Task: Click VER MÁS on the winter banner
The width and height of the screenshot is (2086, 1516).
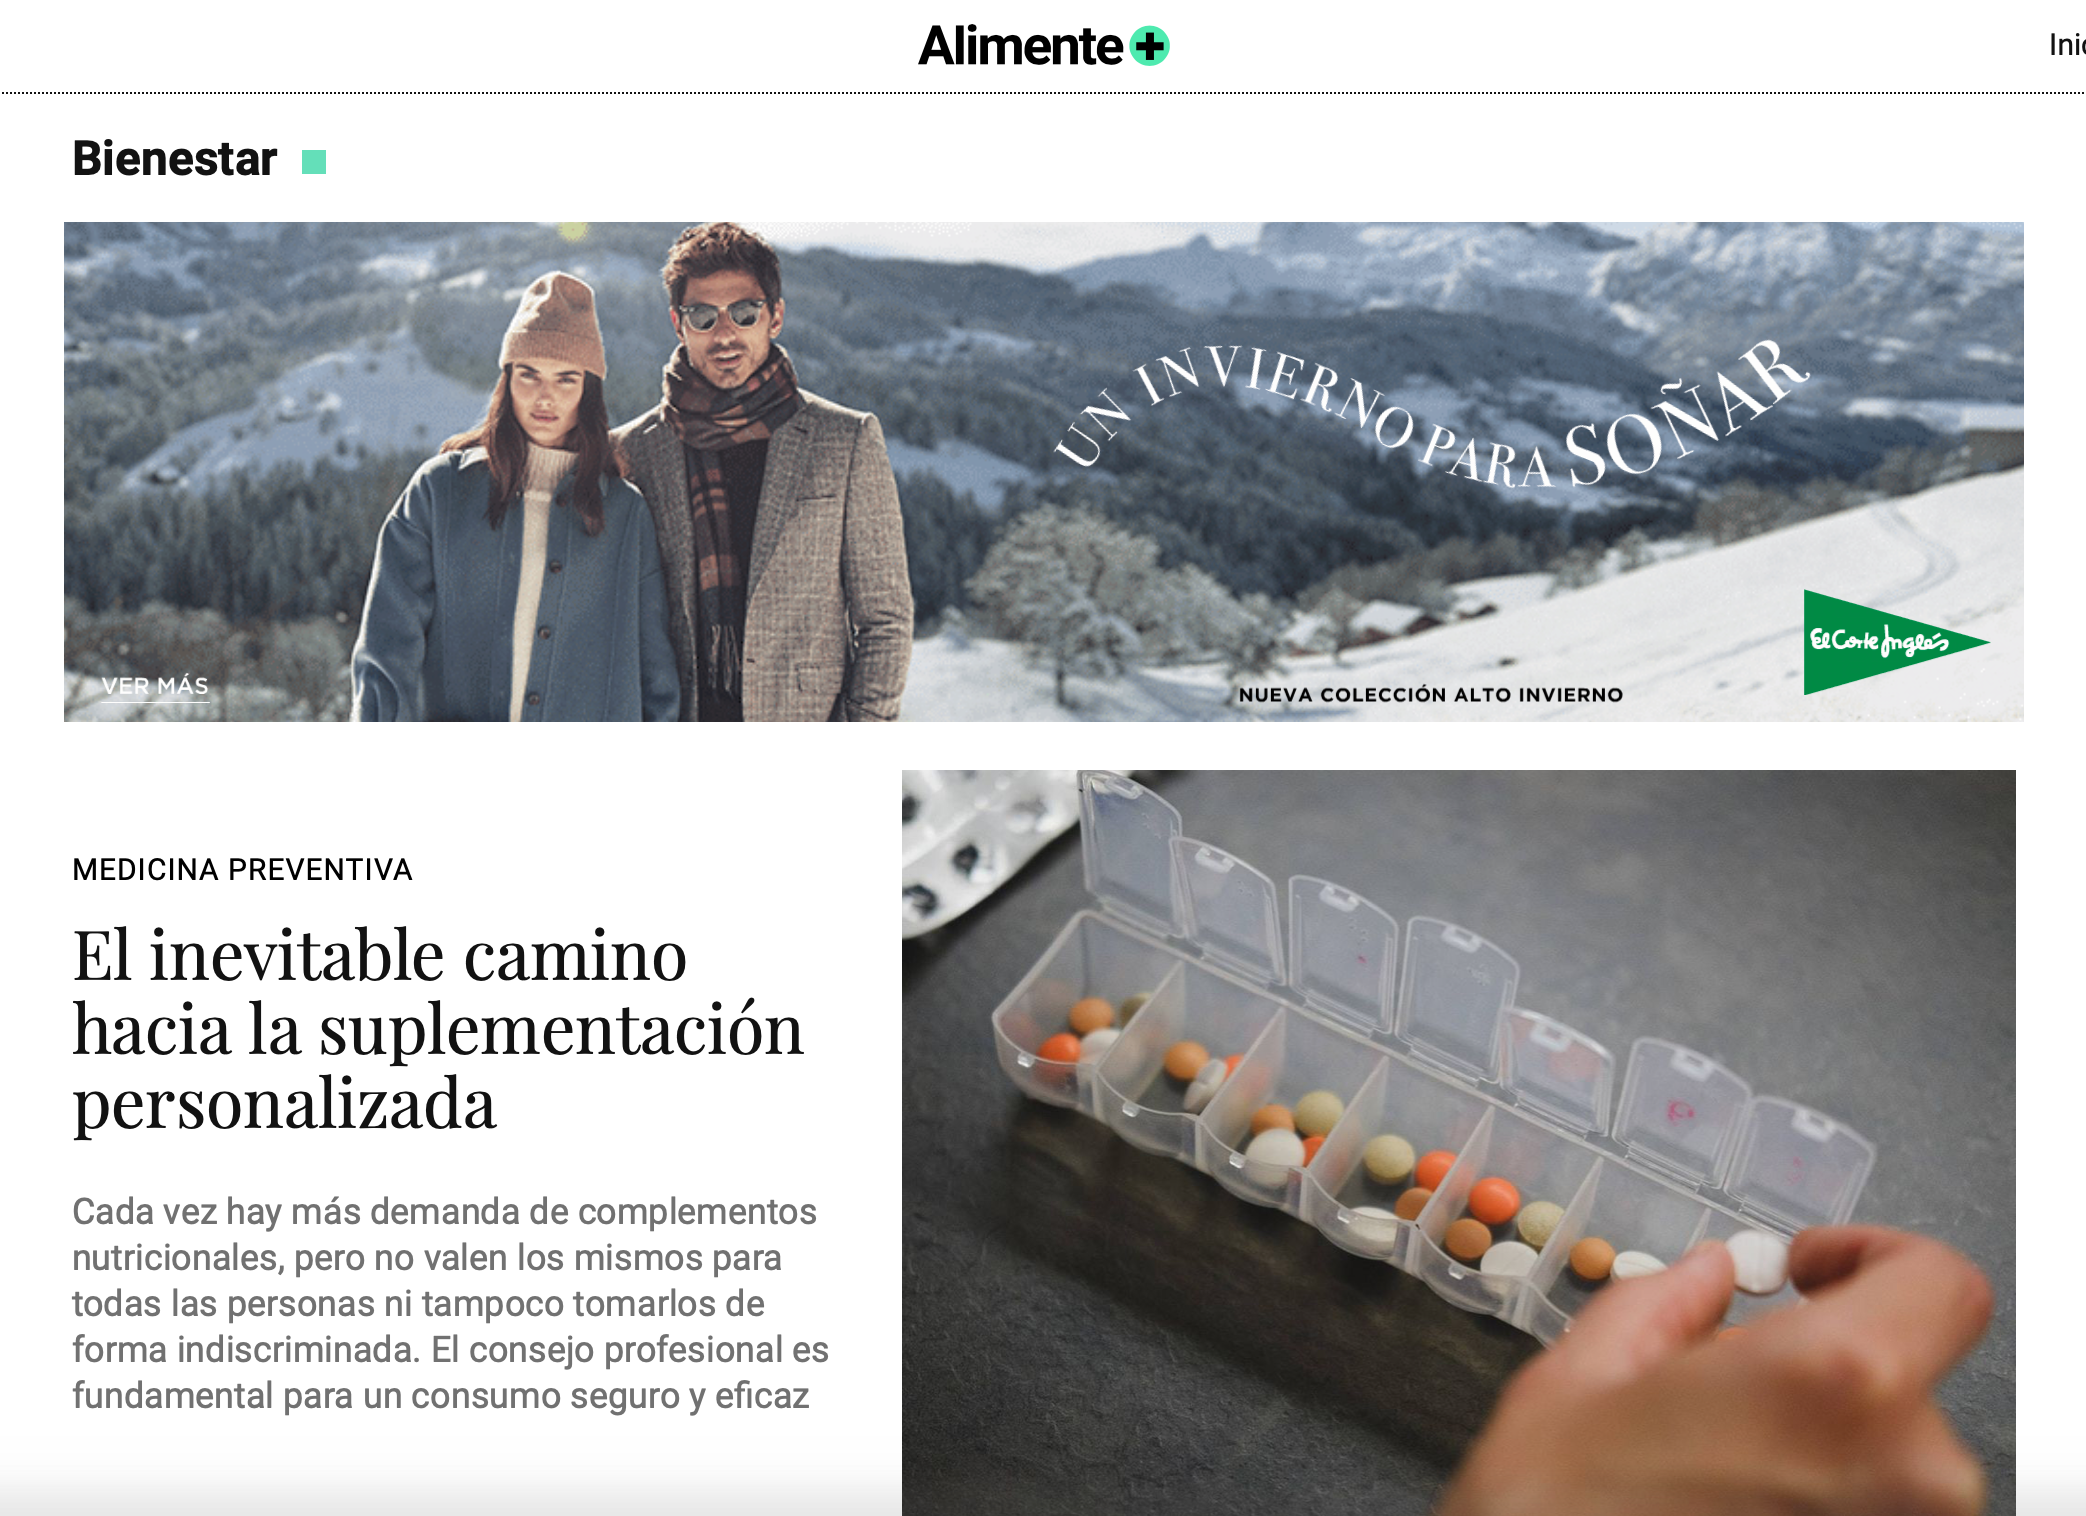Action: pyautogui.click(x=155, y=686)
